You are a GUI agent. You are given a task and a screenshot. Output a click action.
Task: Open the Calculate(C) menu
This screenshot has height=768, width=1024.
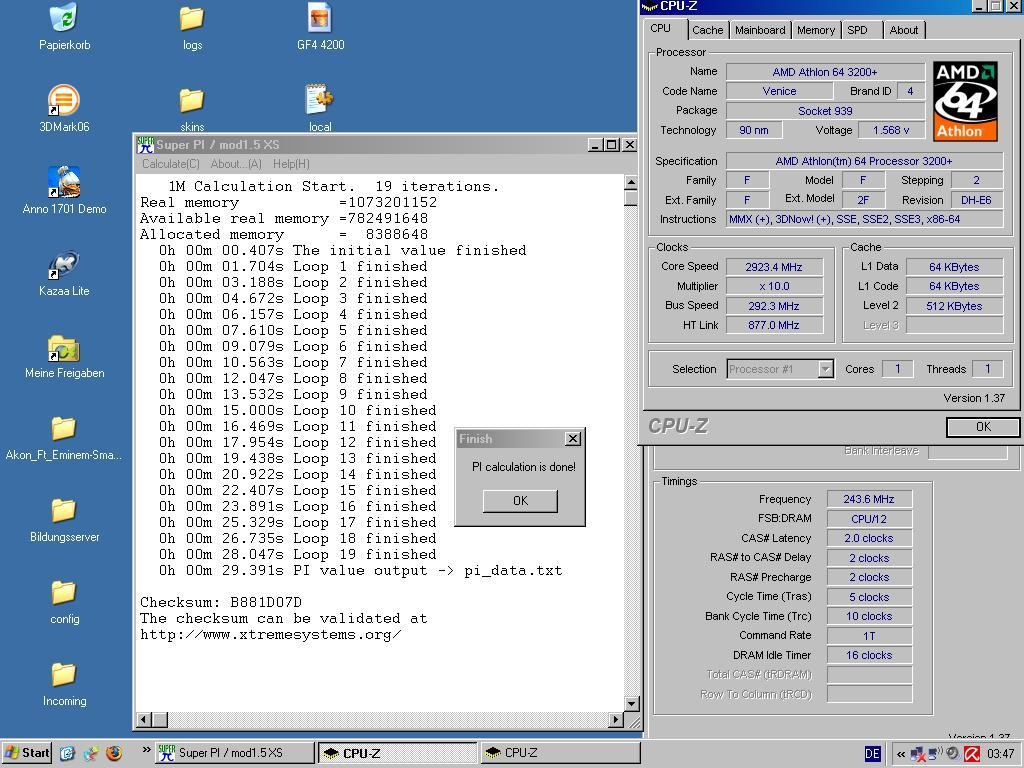click(170, 164)
